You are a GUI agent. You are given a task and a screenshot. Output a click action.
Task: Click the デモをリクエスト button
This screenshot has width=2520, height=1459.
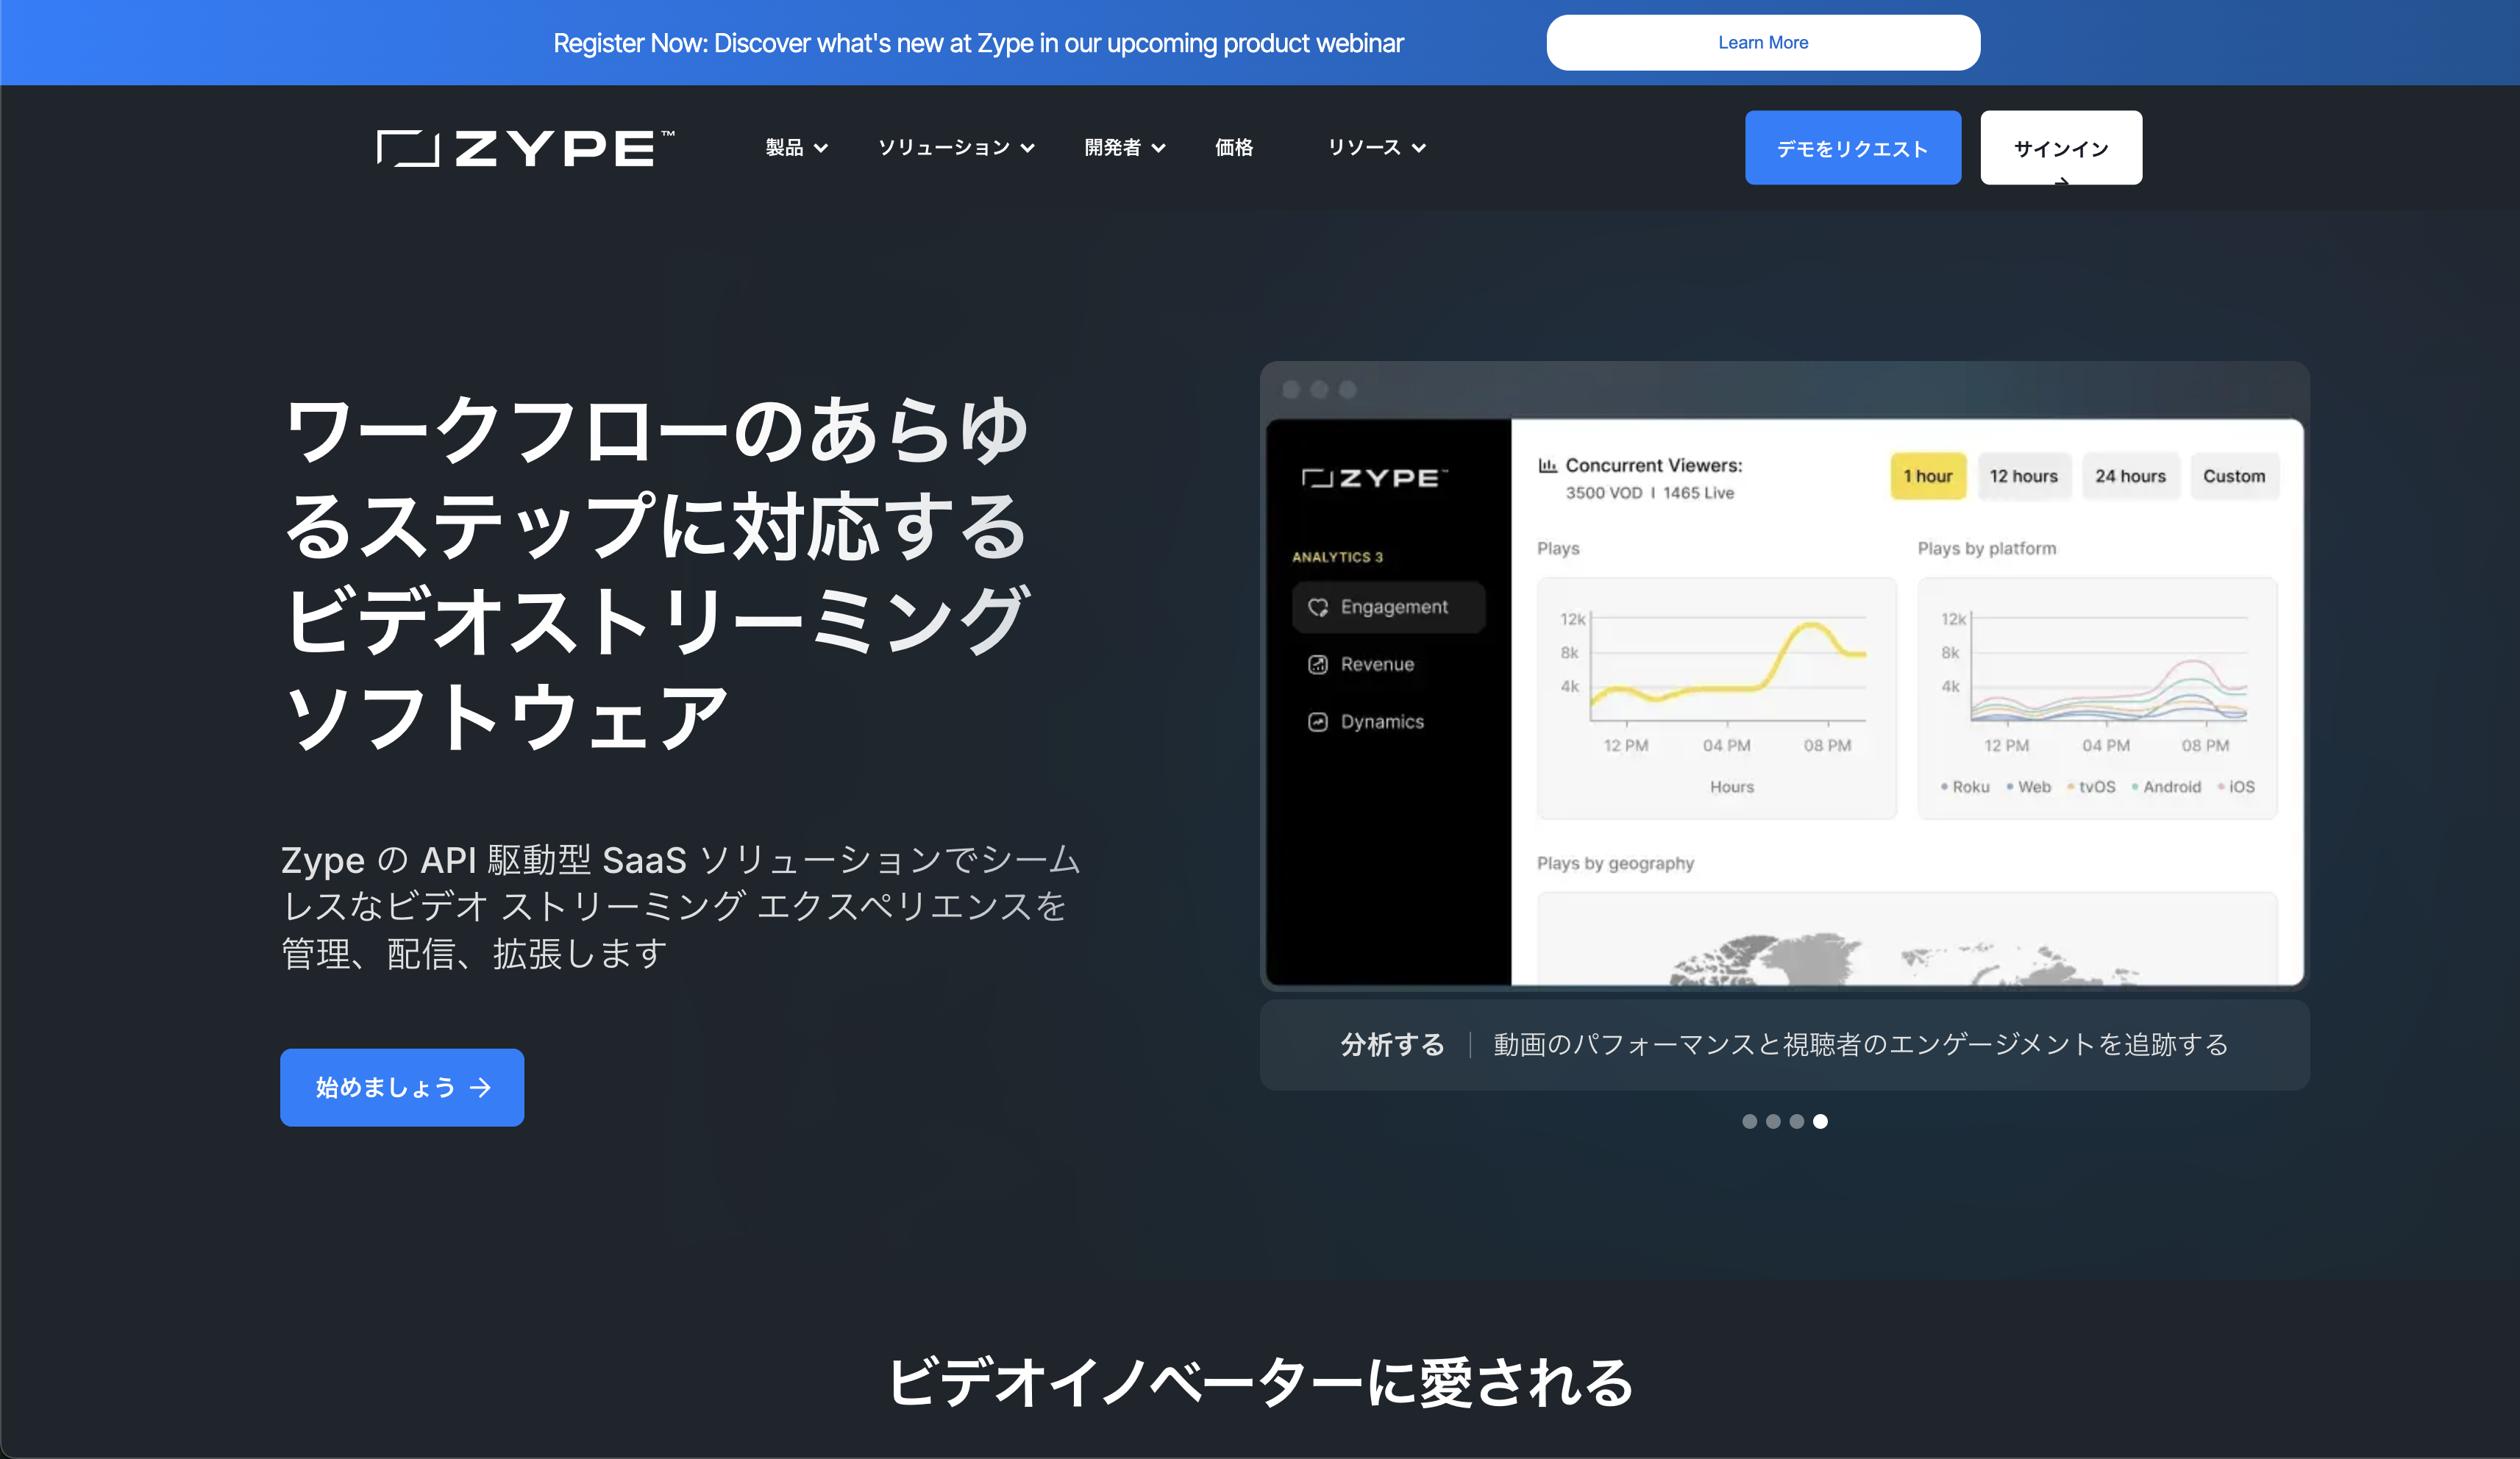point(1852,148)
